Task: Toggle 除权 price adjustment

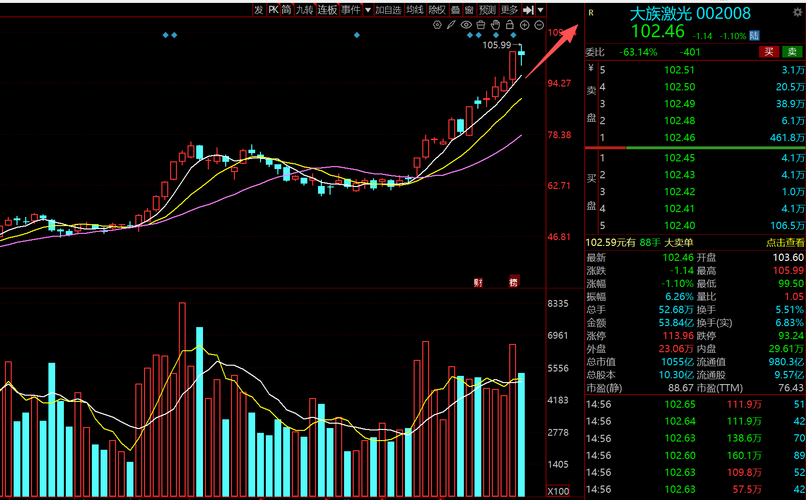Action: [x=437, y=10]
